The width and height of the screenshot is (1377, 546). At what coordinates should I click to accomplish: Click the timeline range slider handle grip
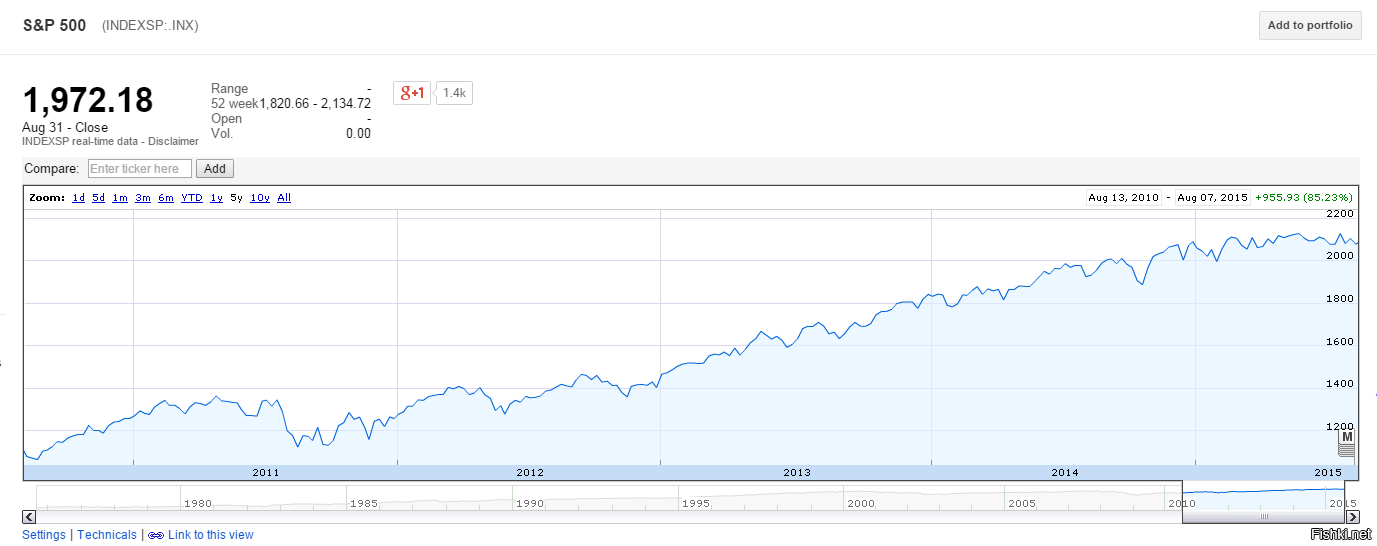(x=1264, y=517)
